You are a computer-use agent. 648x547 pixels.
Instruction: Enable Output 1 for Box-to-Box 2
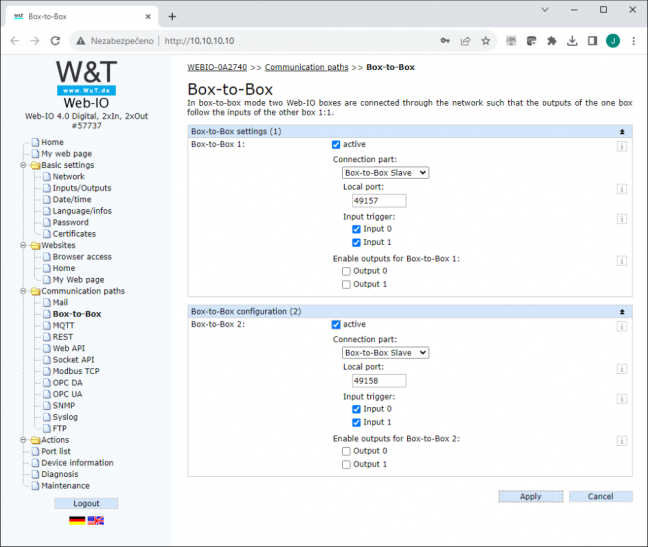pos(346,465)
